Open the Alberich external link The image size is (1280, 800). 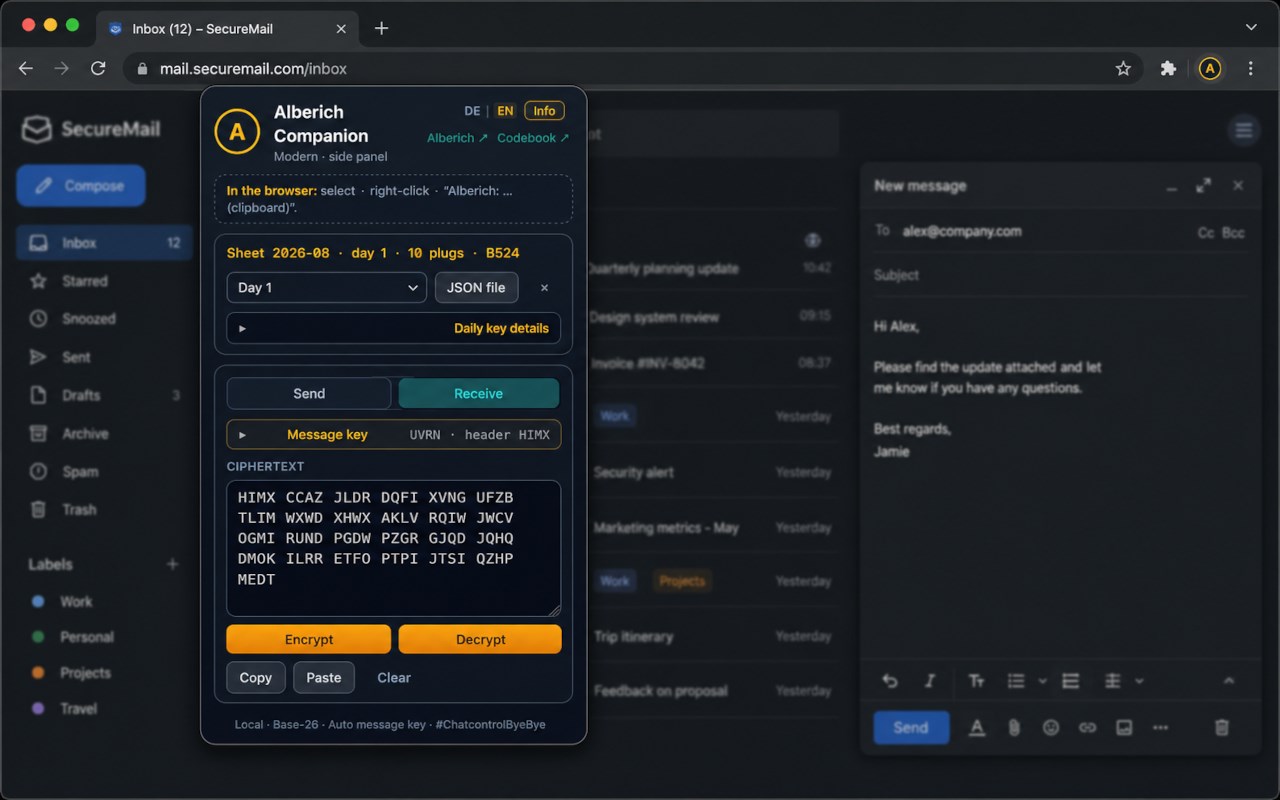(458, 138)
